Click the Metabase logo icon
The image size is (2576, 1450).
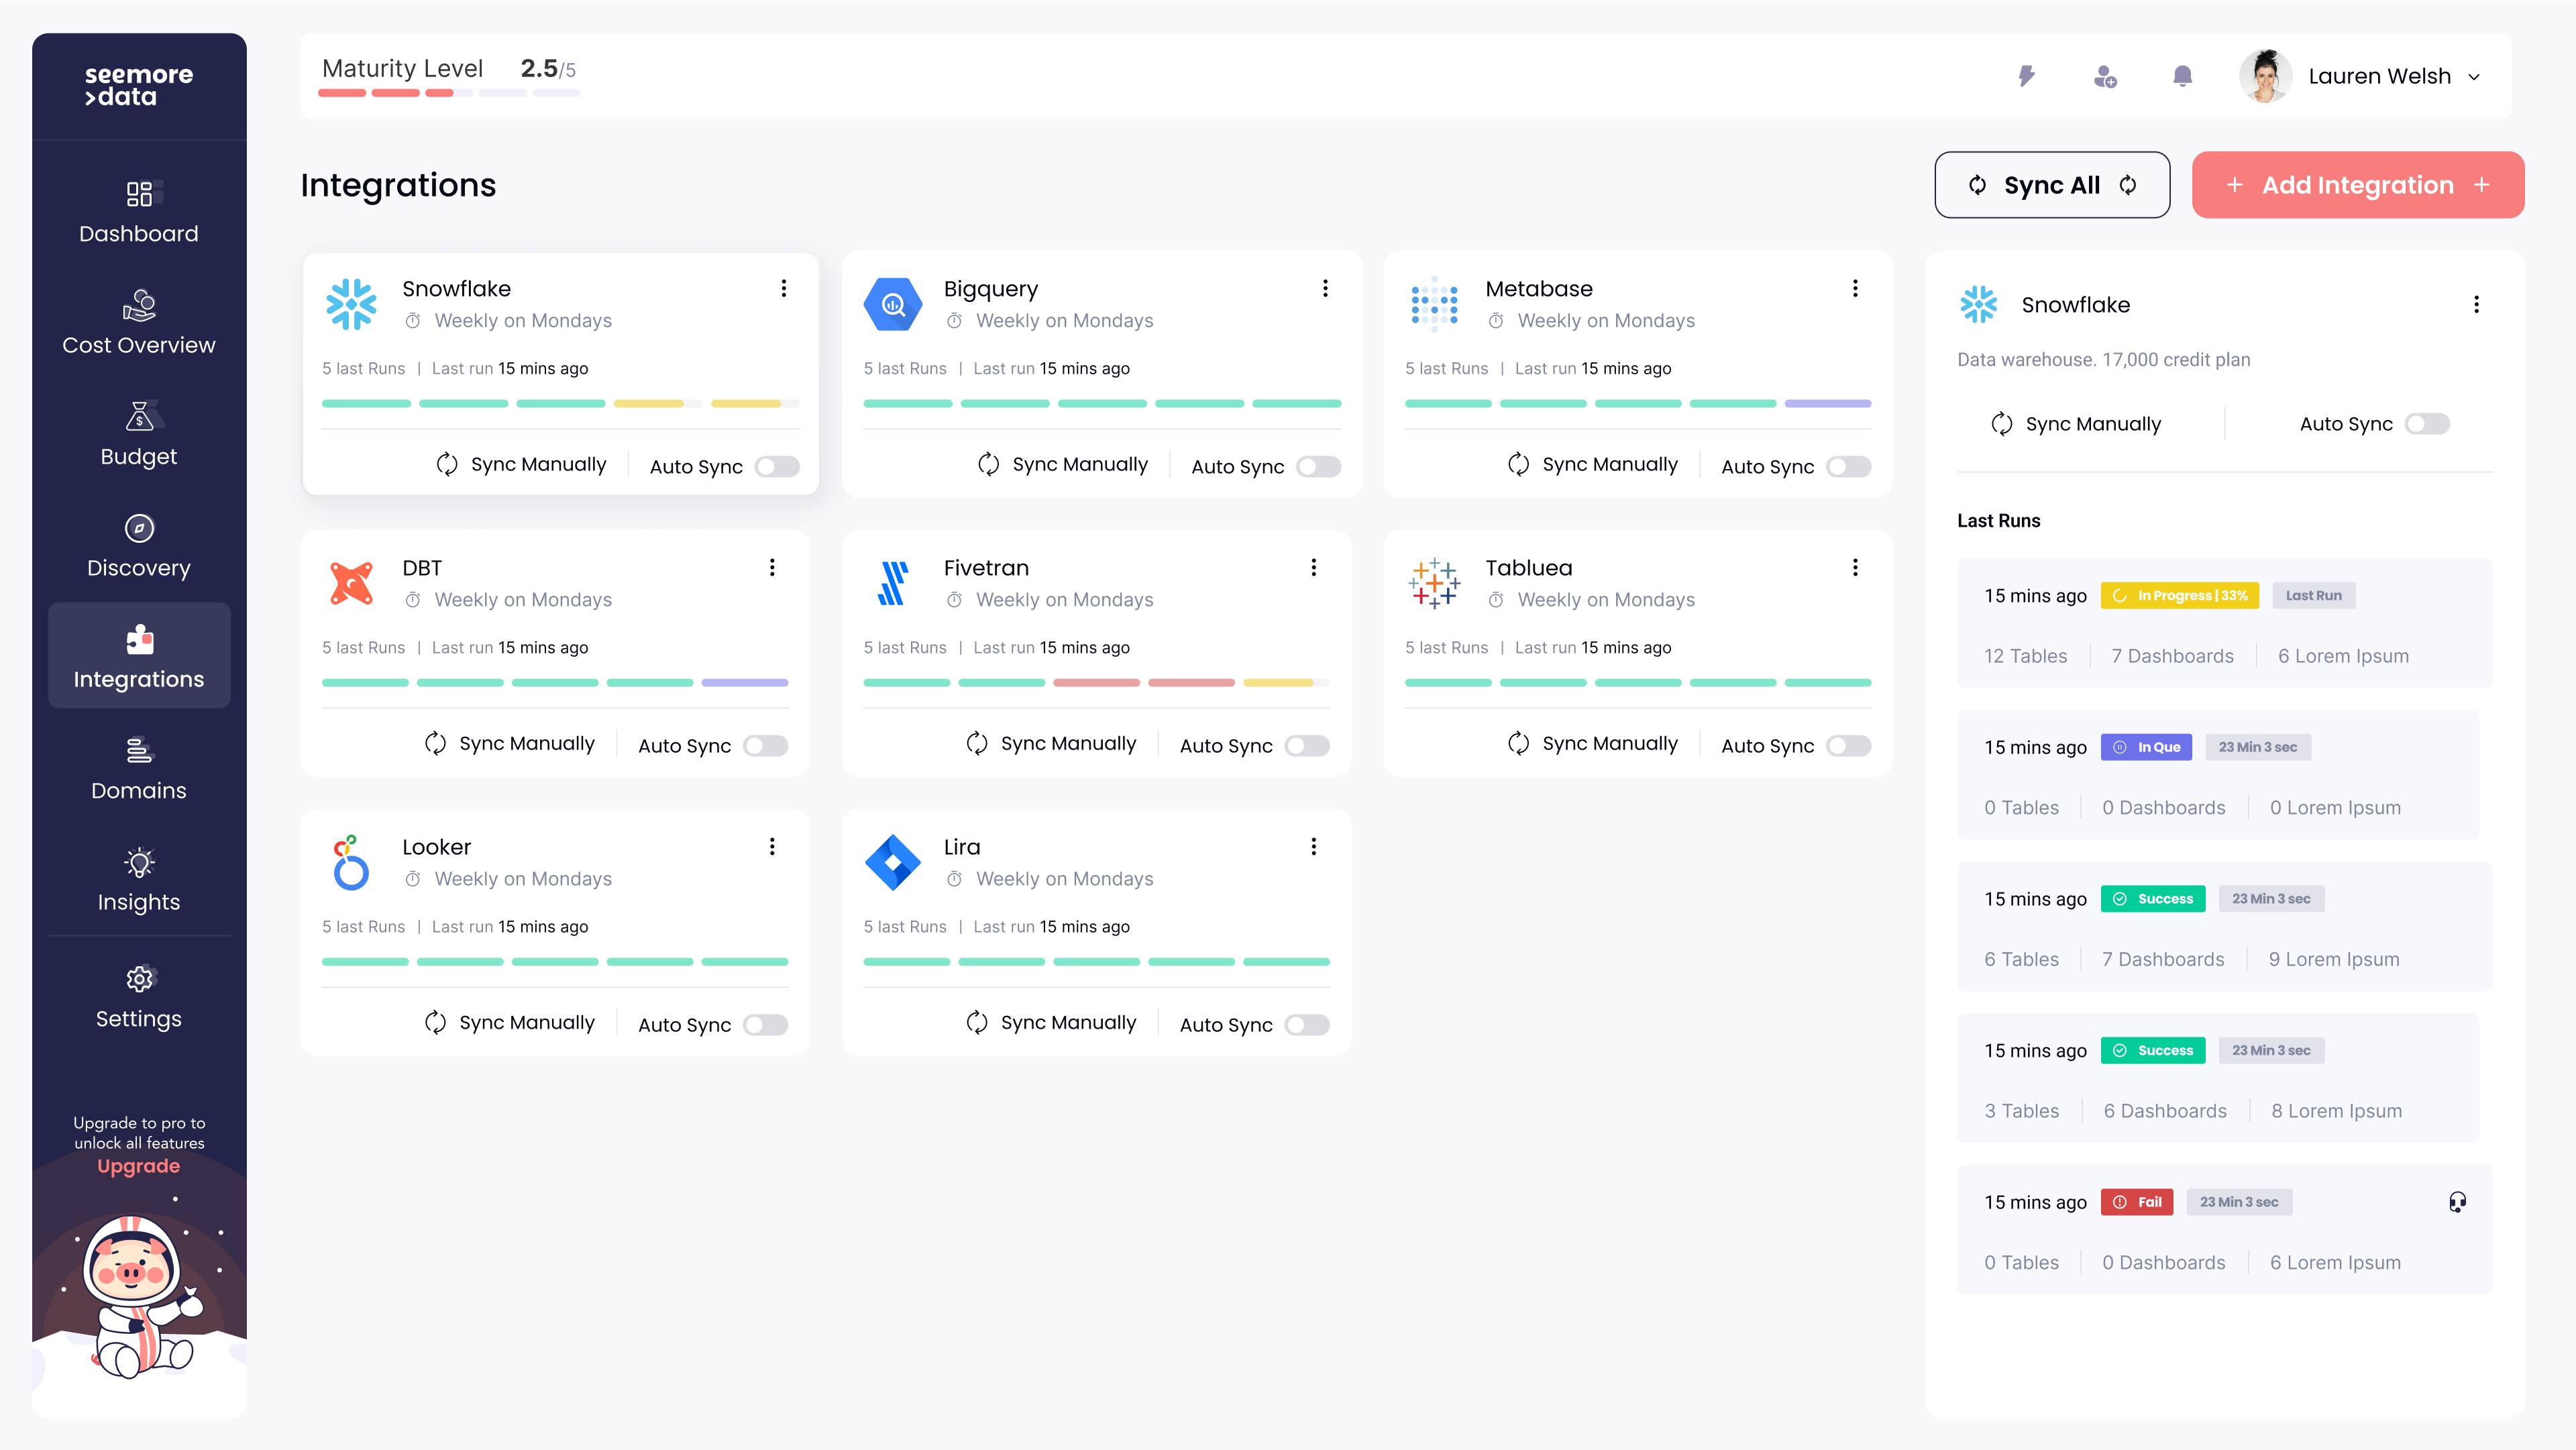click(x=1434, y=304)
